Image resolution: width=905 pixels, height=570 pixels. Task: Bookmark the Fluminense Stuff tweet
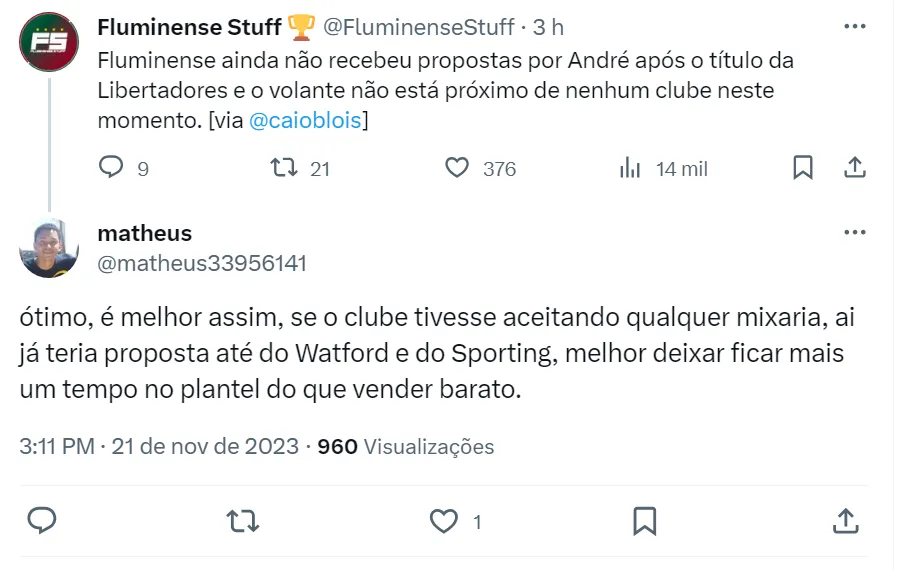coord(802,168)
